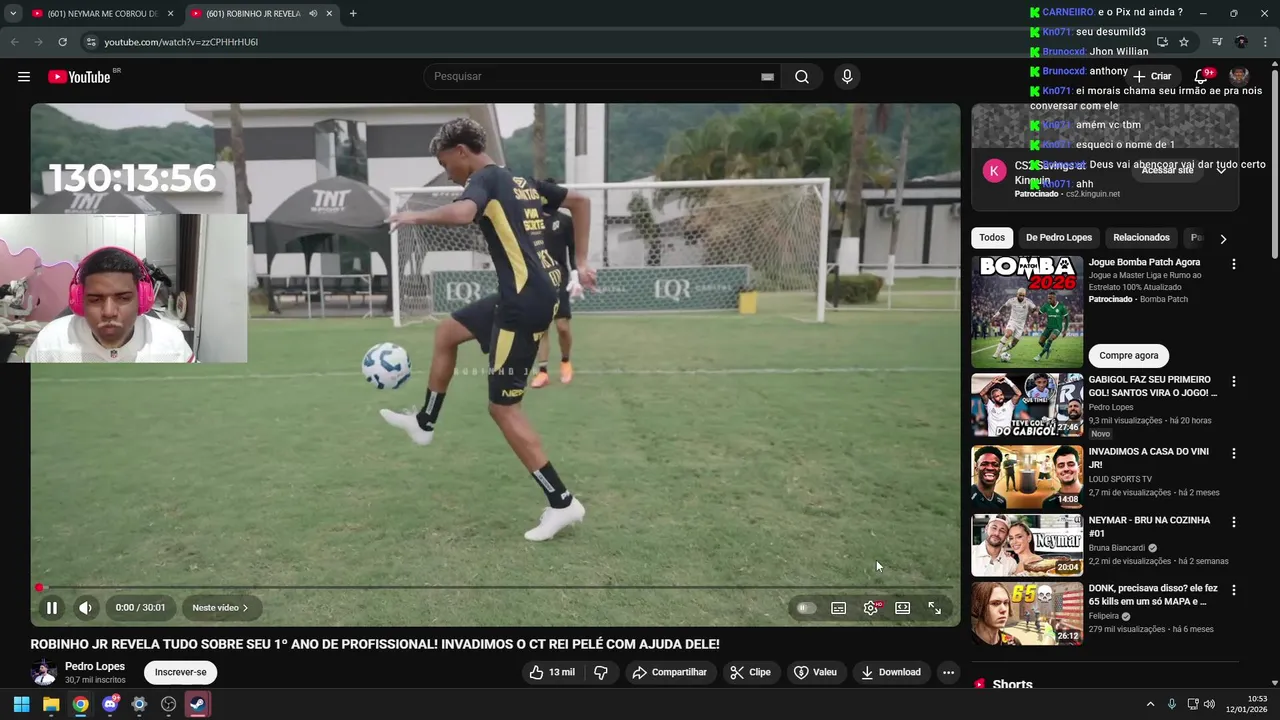Start voice search with microphone icon

847,77
